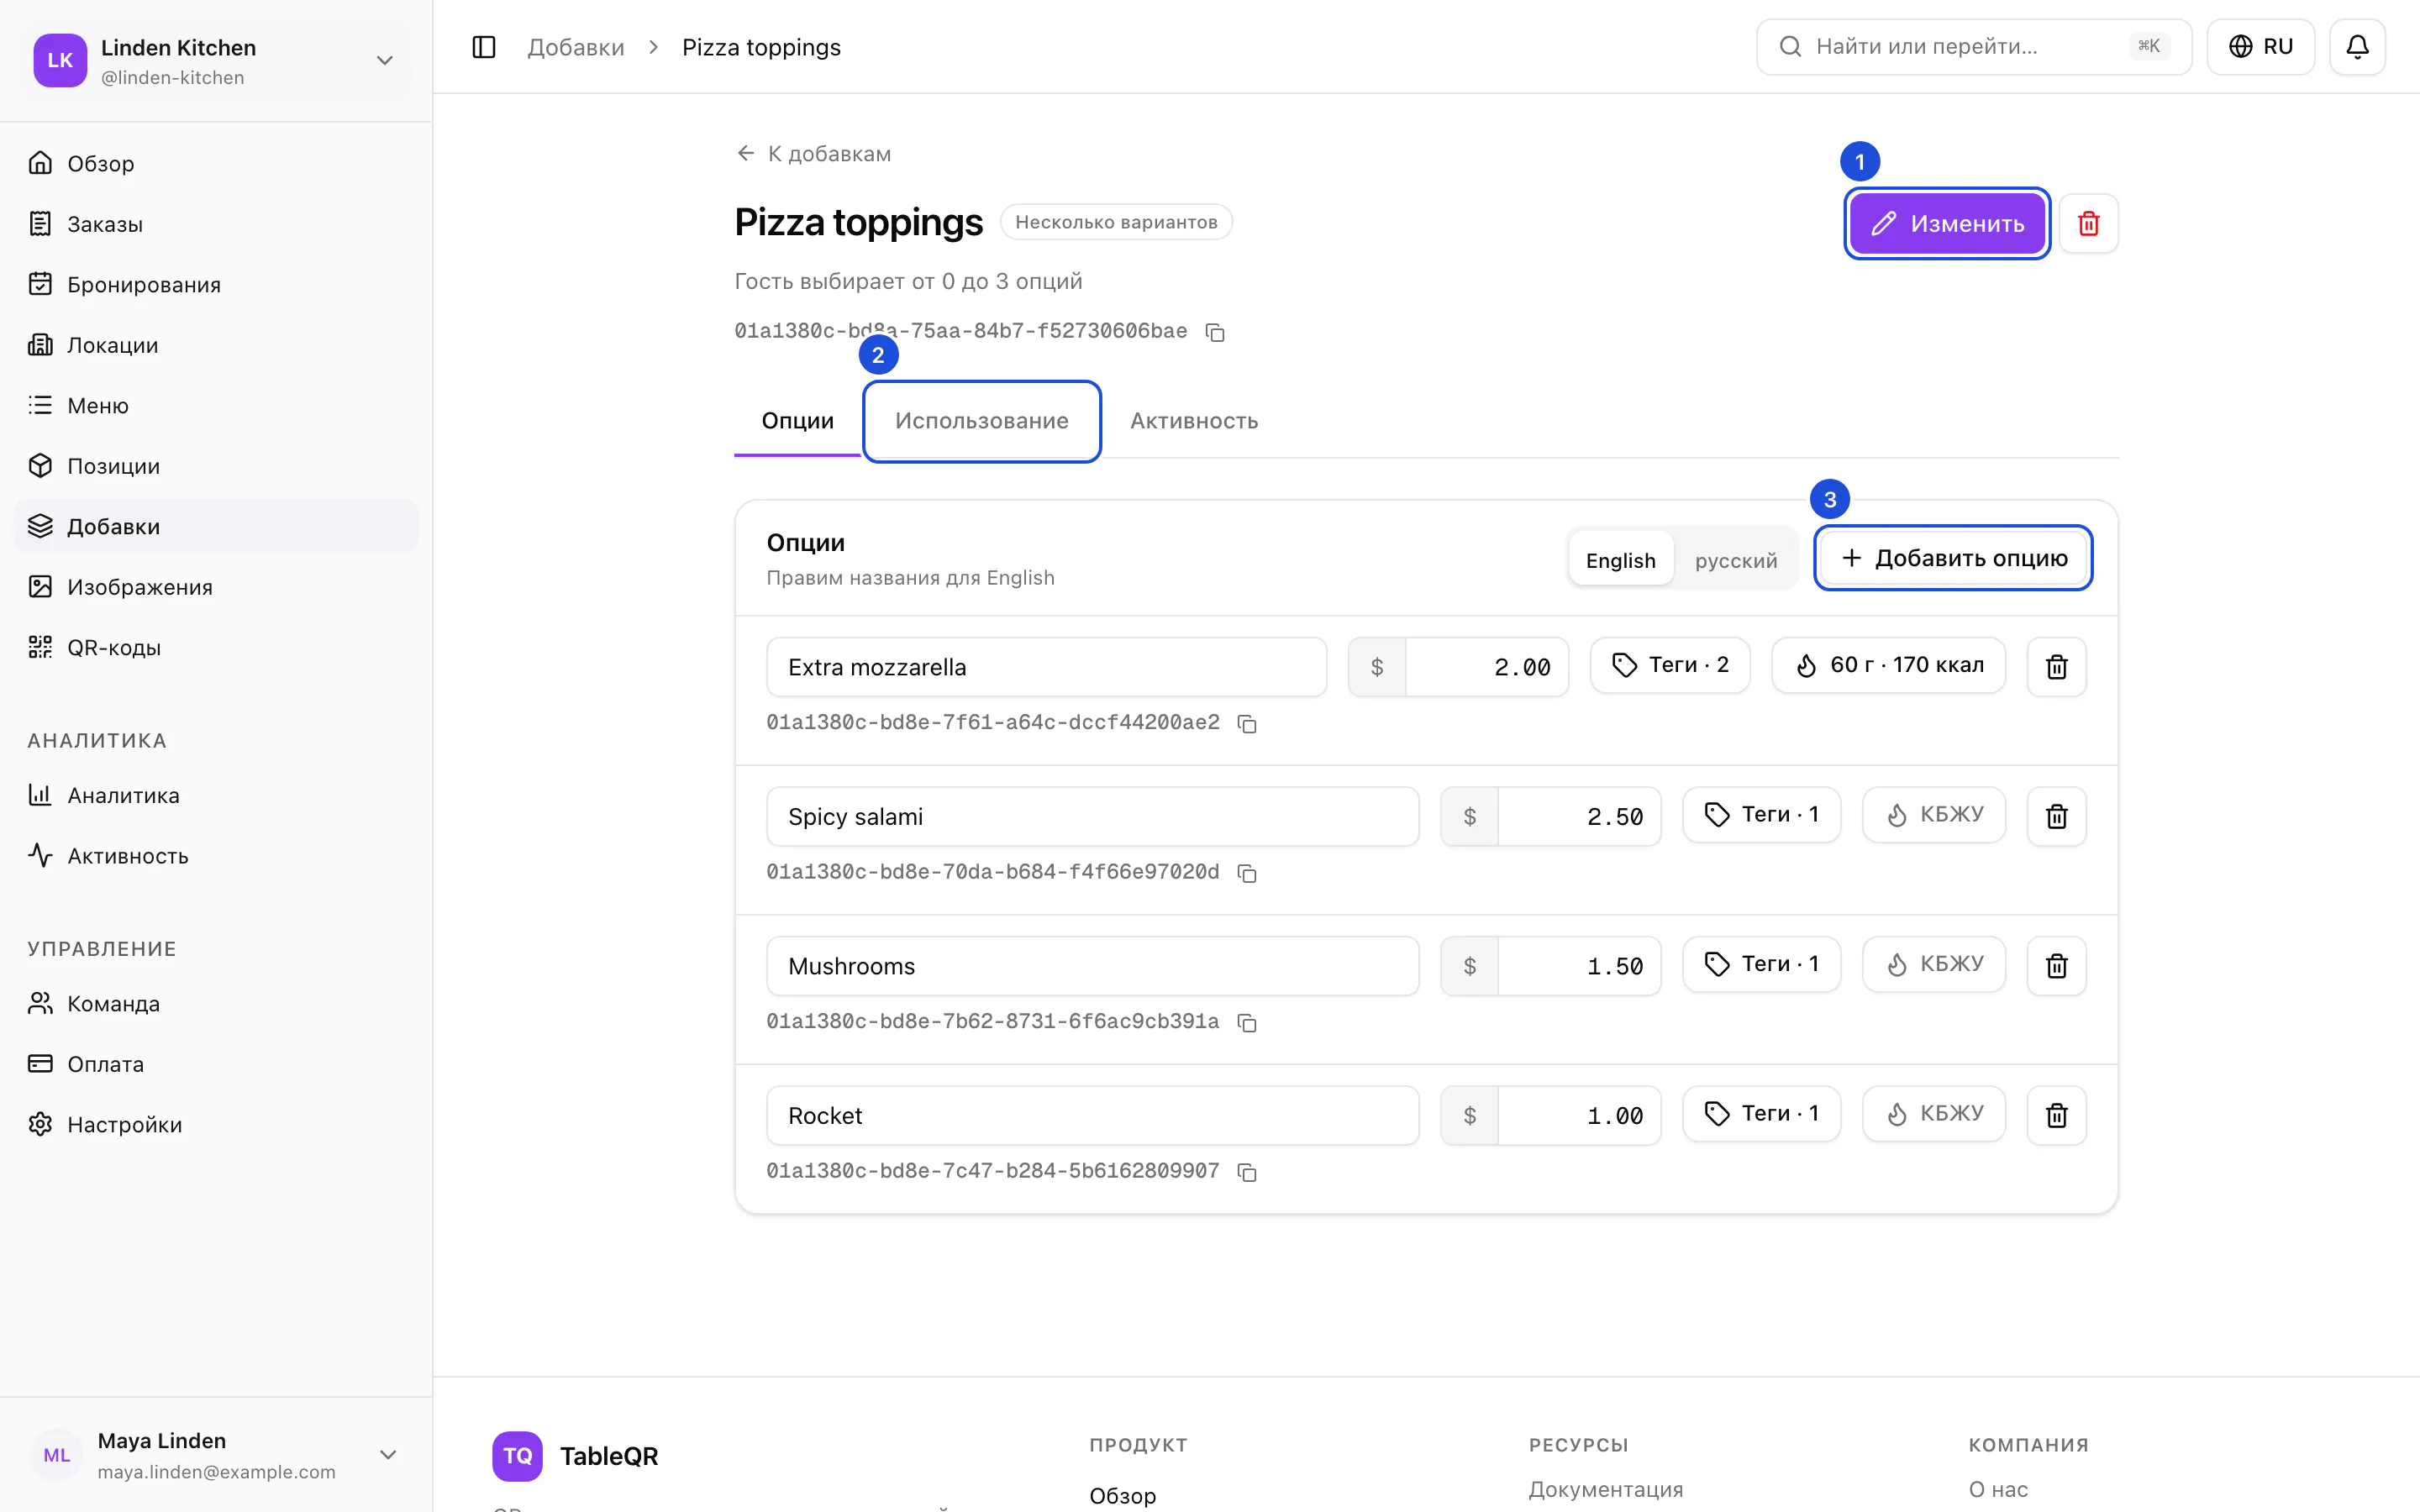Open 60 г · 170 ккал nutrition button
This screenshot has height=1512, width=2420.
(x=1888, y=666)
